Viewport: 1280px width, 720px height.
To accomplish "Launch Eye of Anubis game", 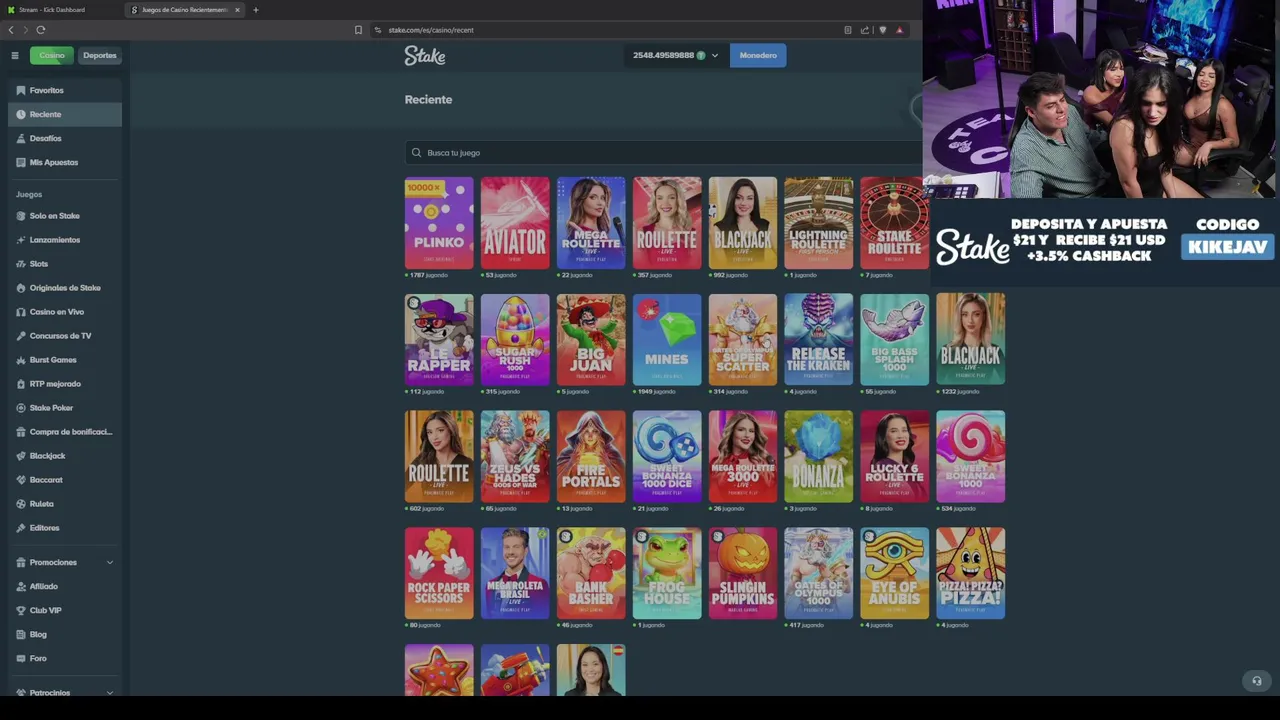I will [895, 574].
